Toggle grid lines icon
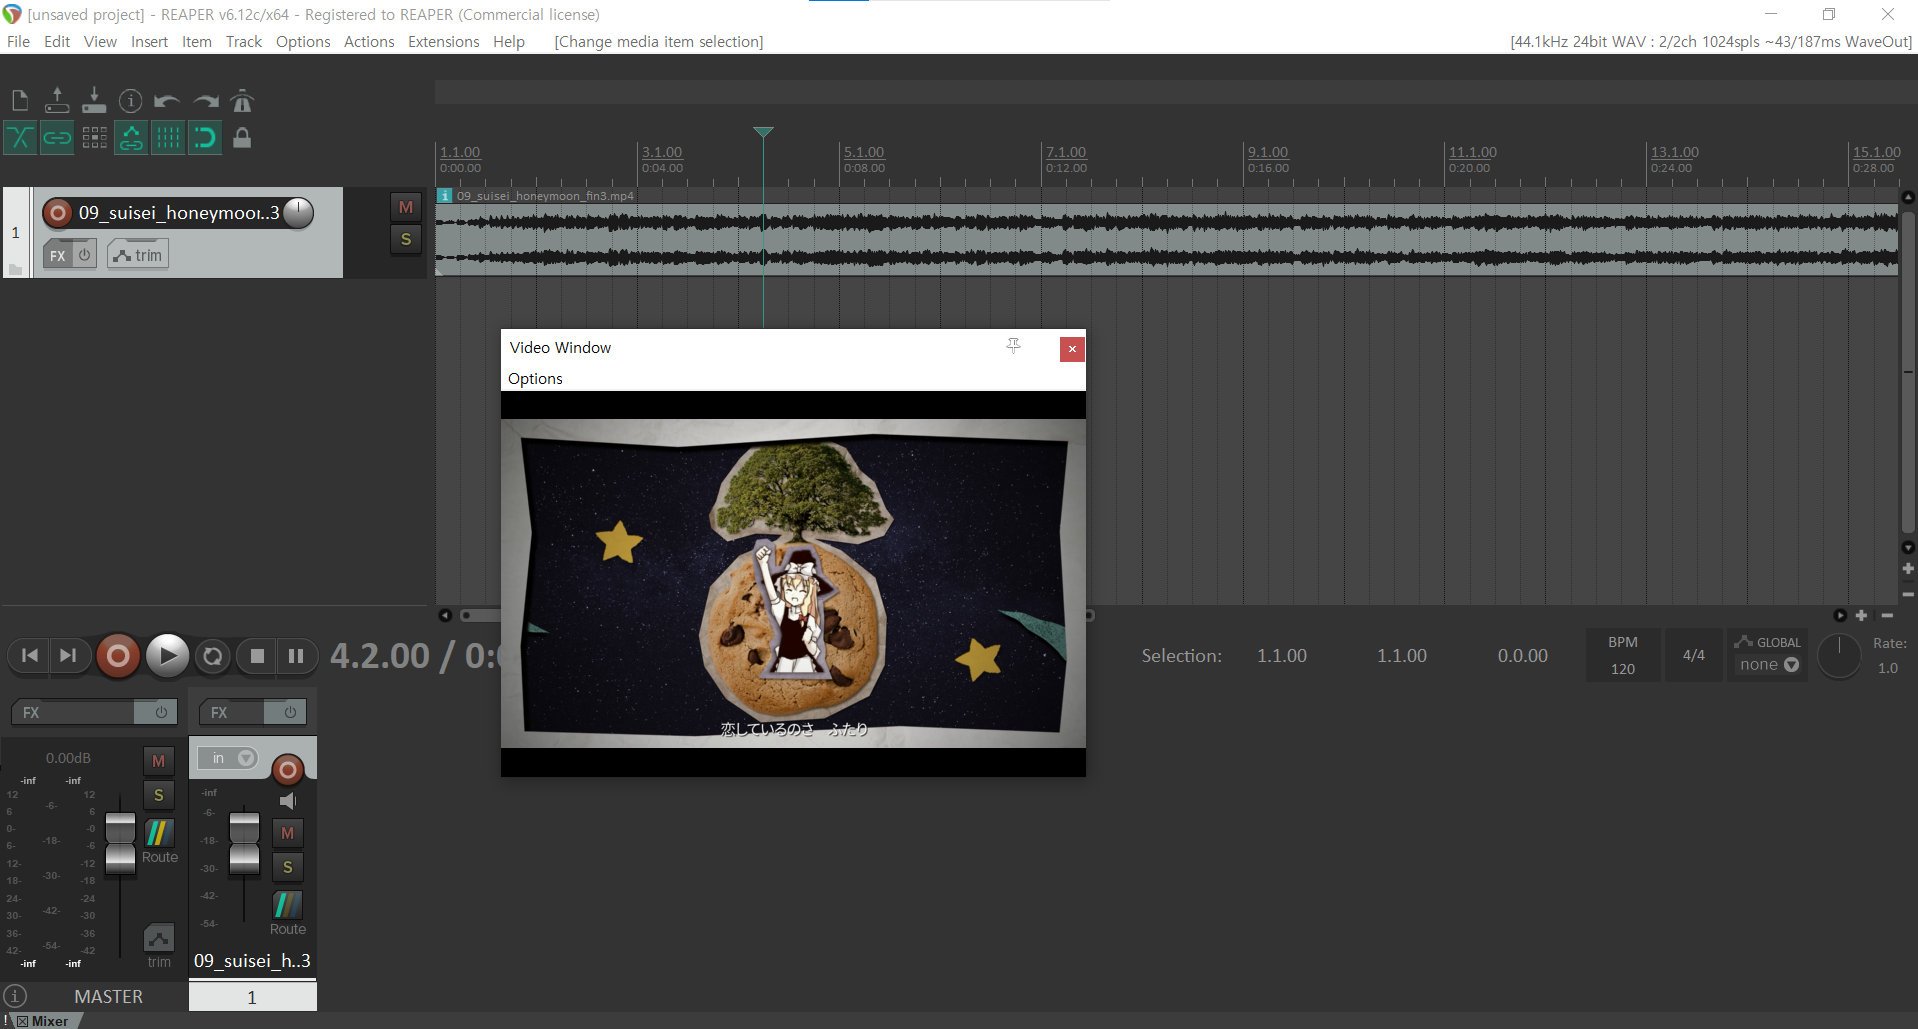 click(x=168, y=138)
